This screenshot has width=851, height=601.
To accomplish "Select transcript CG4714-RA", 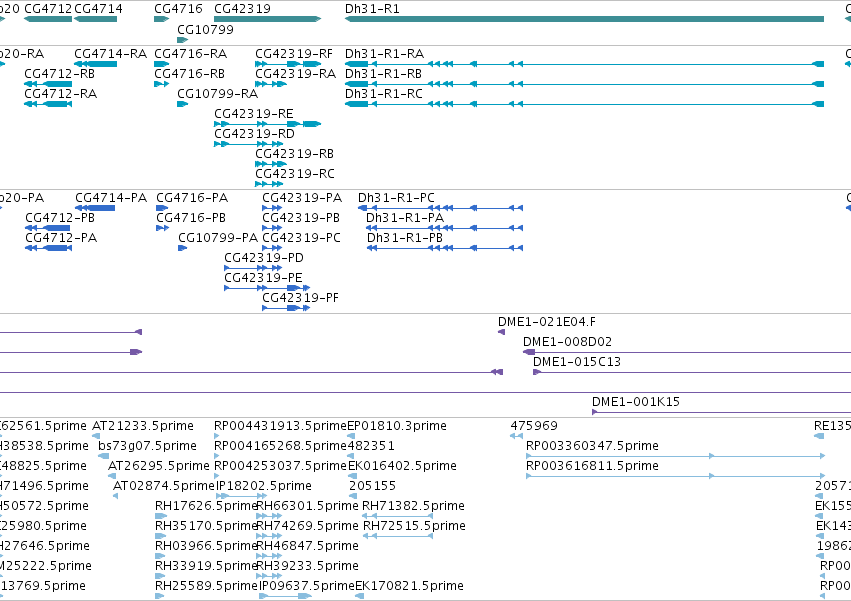I will tap(96, 64).
